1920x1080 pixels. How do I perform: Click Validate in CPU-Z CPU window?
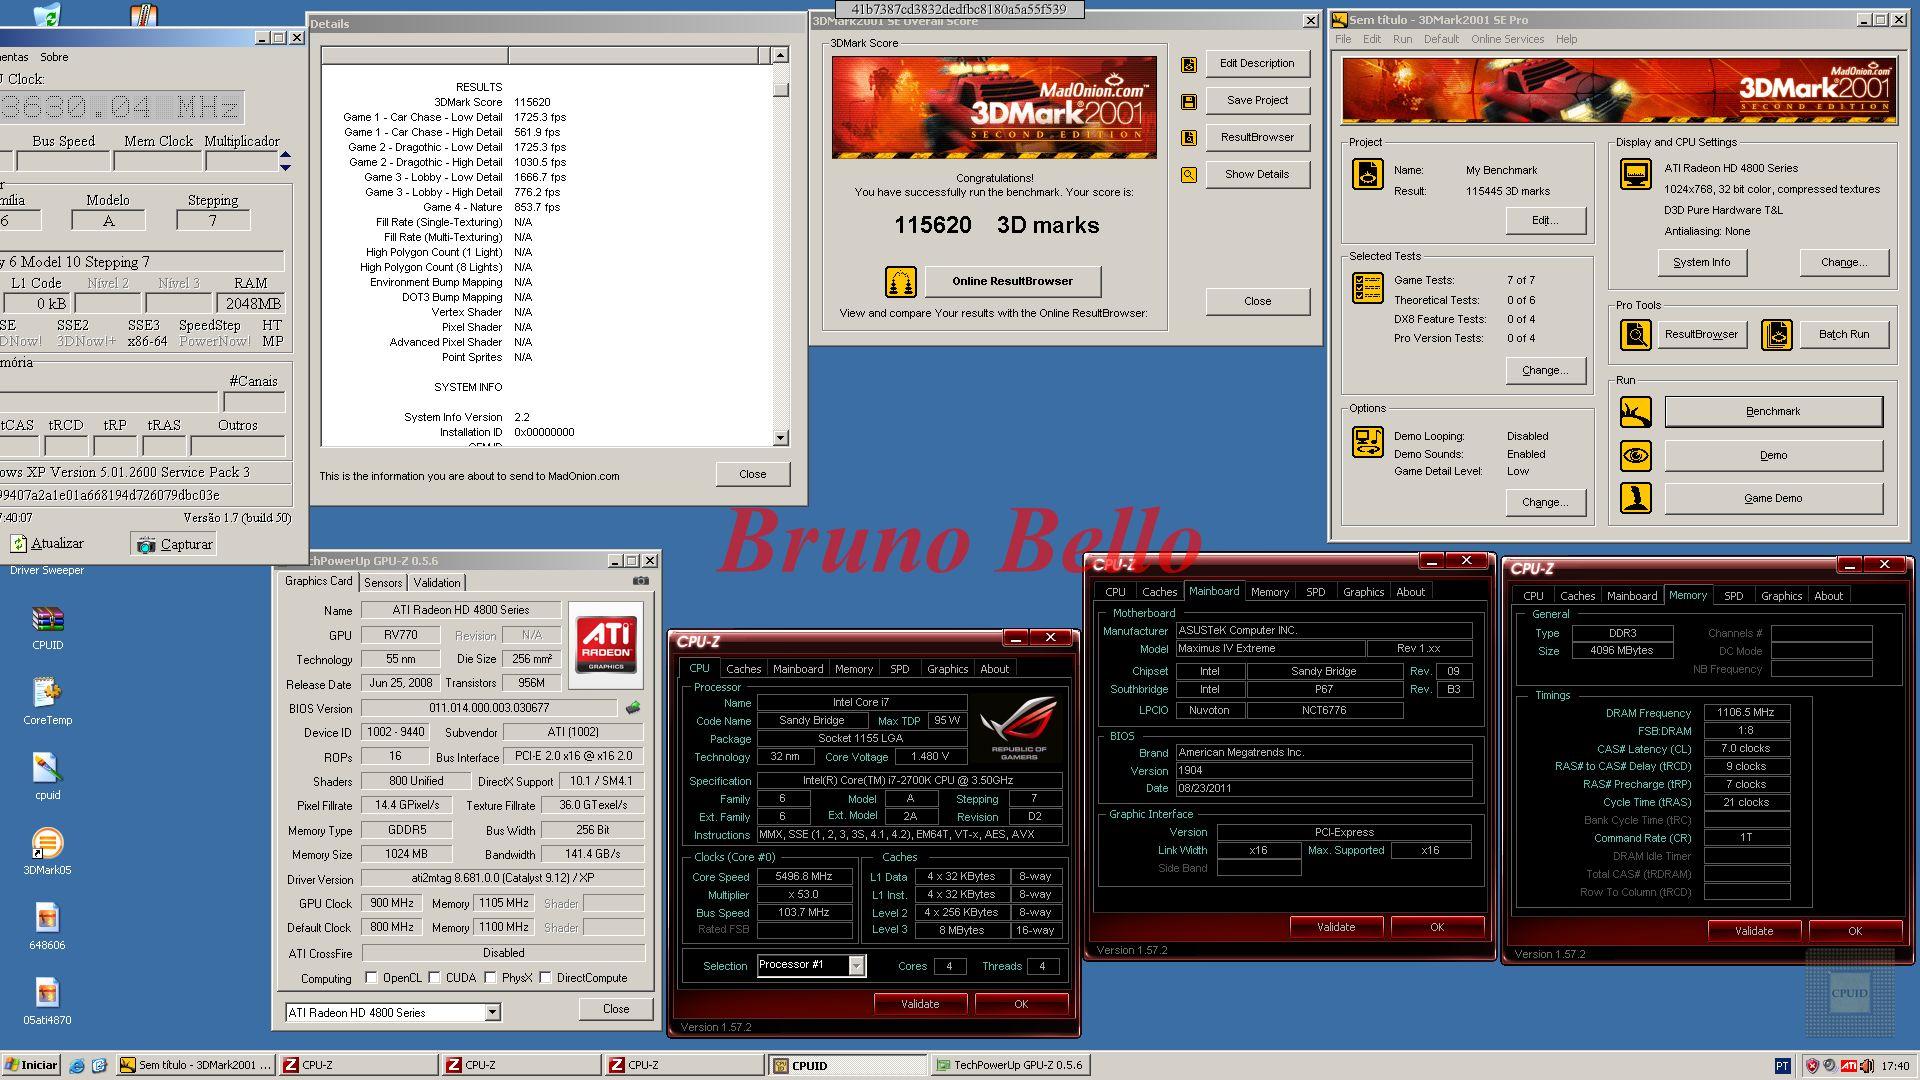(x=920, y=1004)
